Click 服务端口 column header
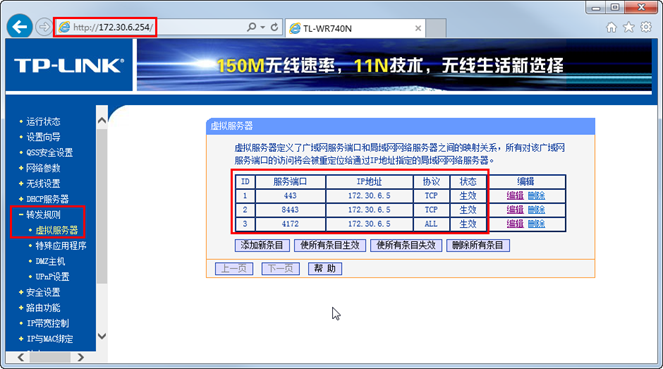The width and height of the screenshot is (663, 369). click(290, 182)
